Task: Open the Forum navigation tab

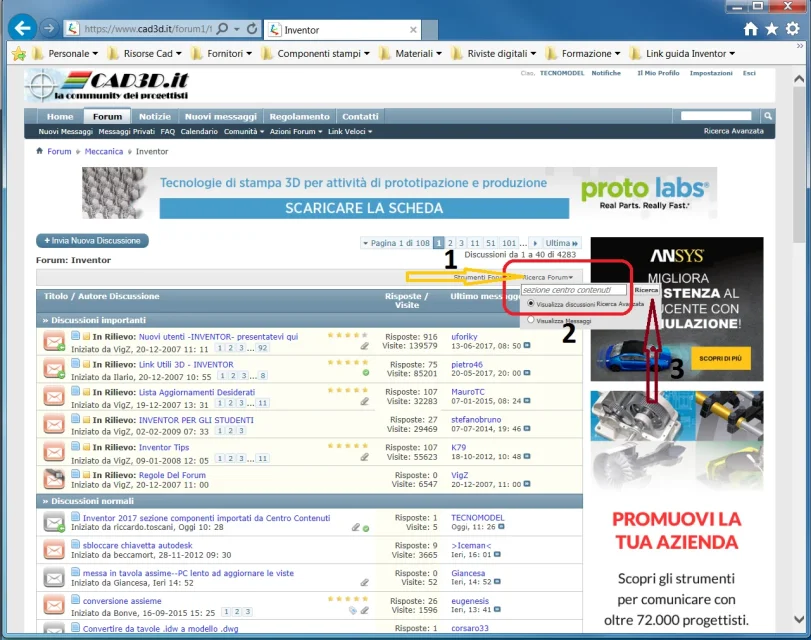Action: 108,116
